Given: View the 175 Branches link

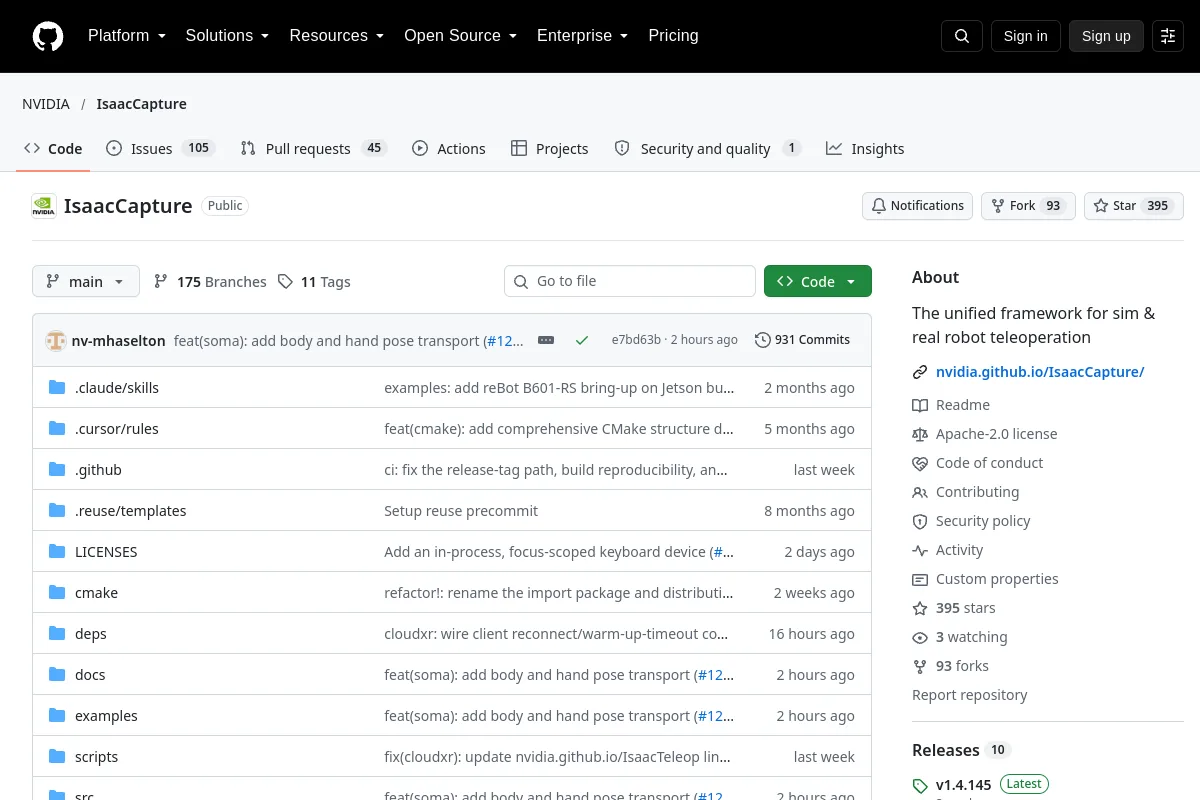Looking at the screenshot, I should (210, 282).
